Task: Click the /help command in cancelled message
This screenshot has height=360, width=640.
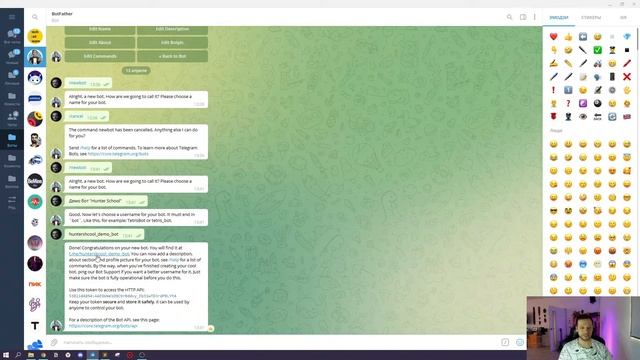Action: 85,148
